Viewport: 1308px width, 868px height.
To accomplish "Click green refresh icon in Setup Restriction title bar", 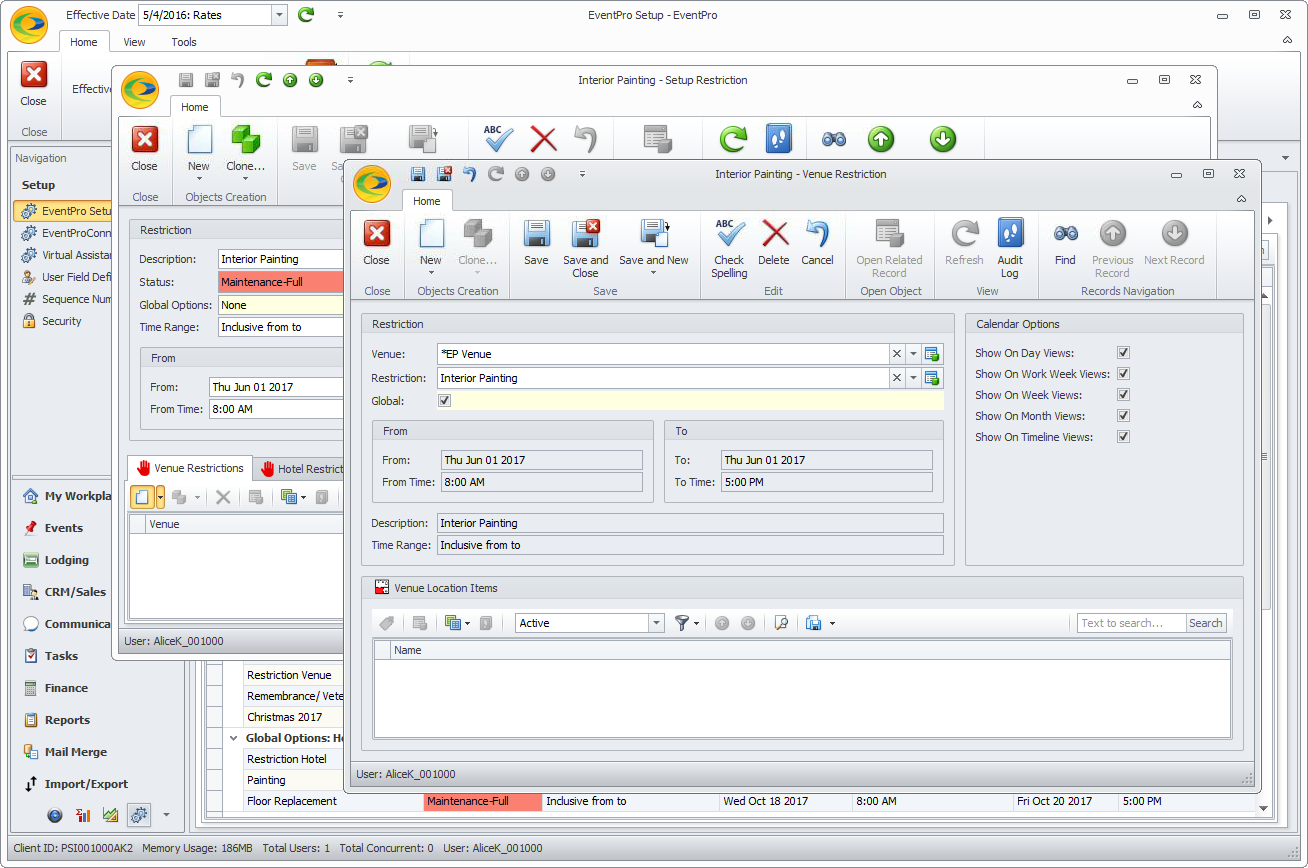I will (x=264, y=80).
